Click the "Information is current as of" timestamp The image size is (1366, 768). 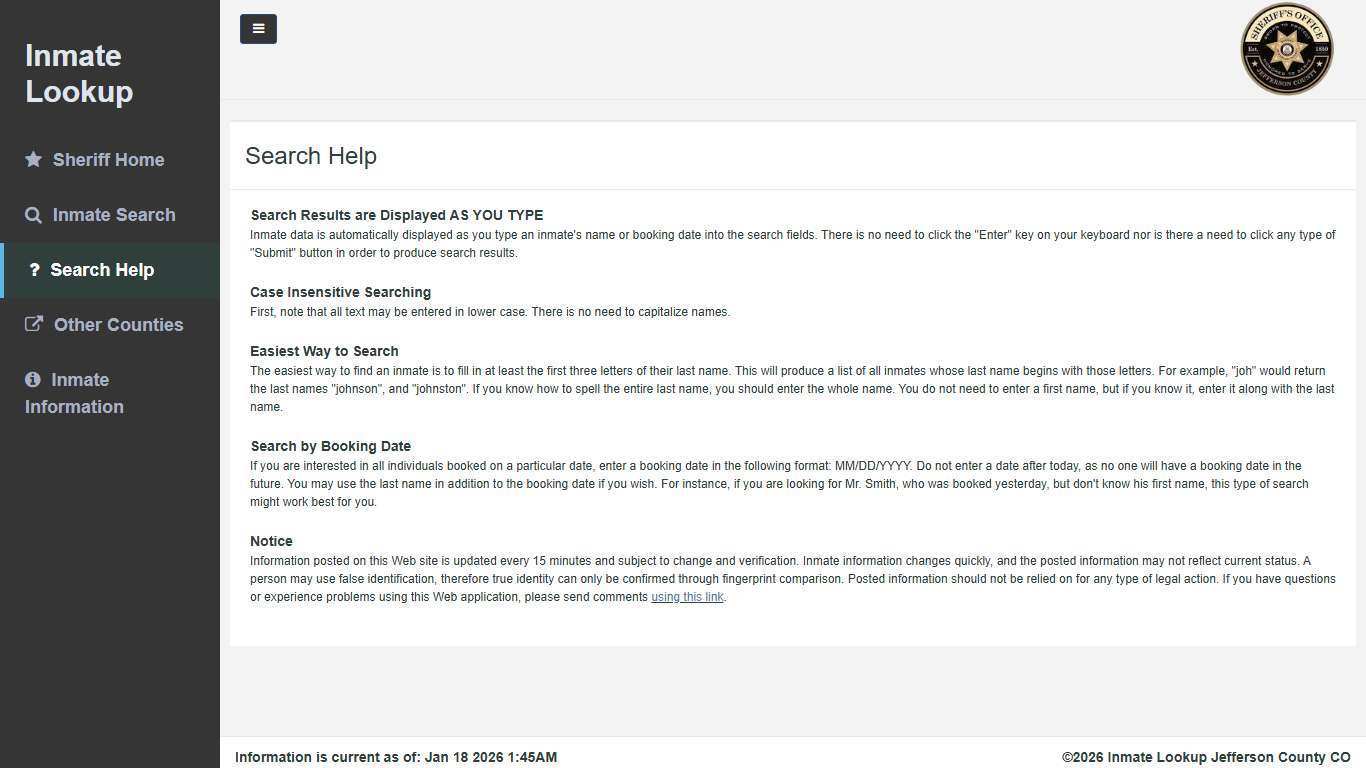(396, 758)
